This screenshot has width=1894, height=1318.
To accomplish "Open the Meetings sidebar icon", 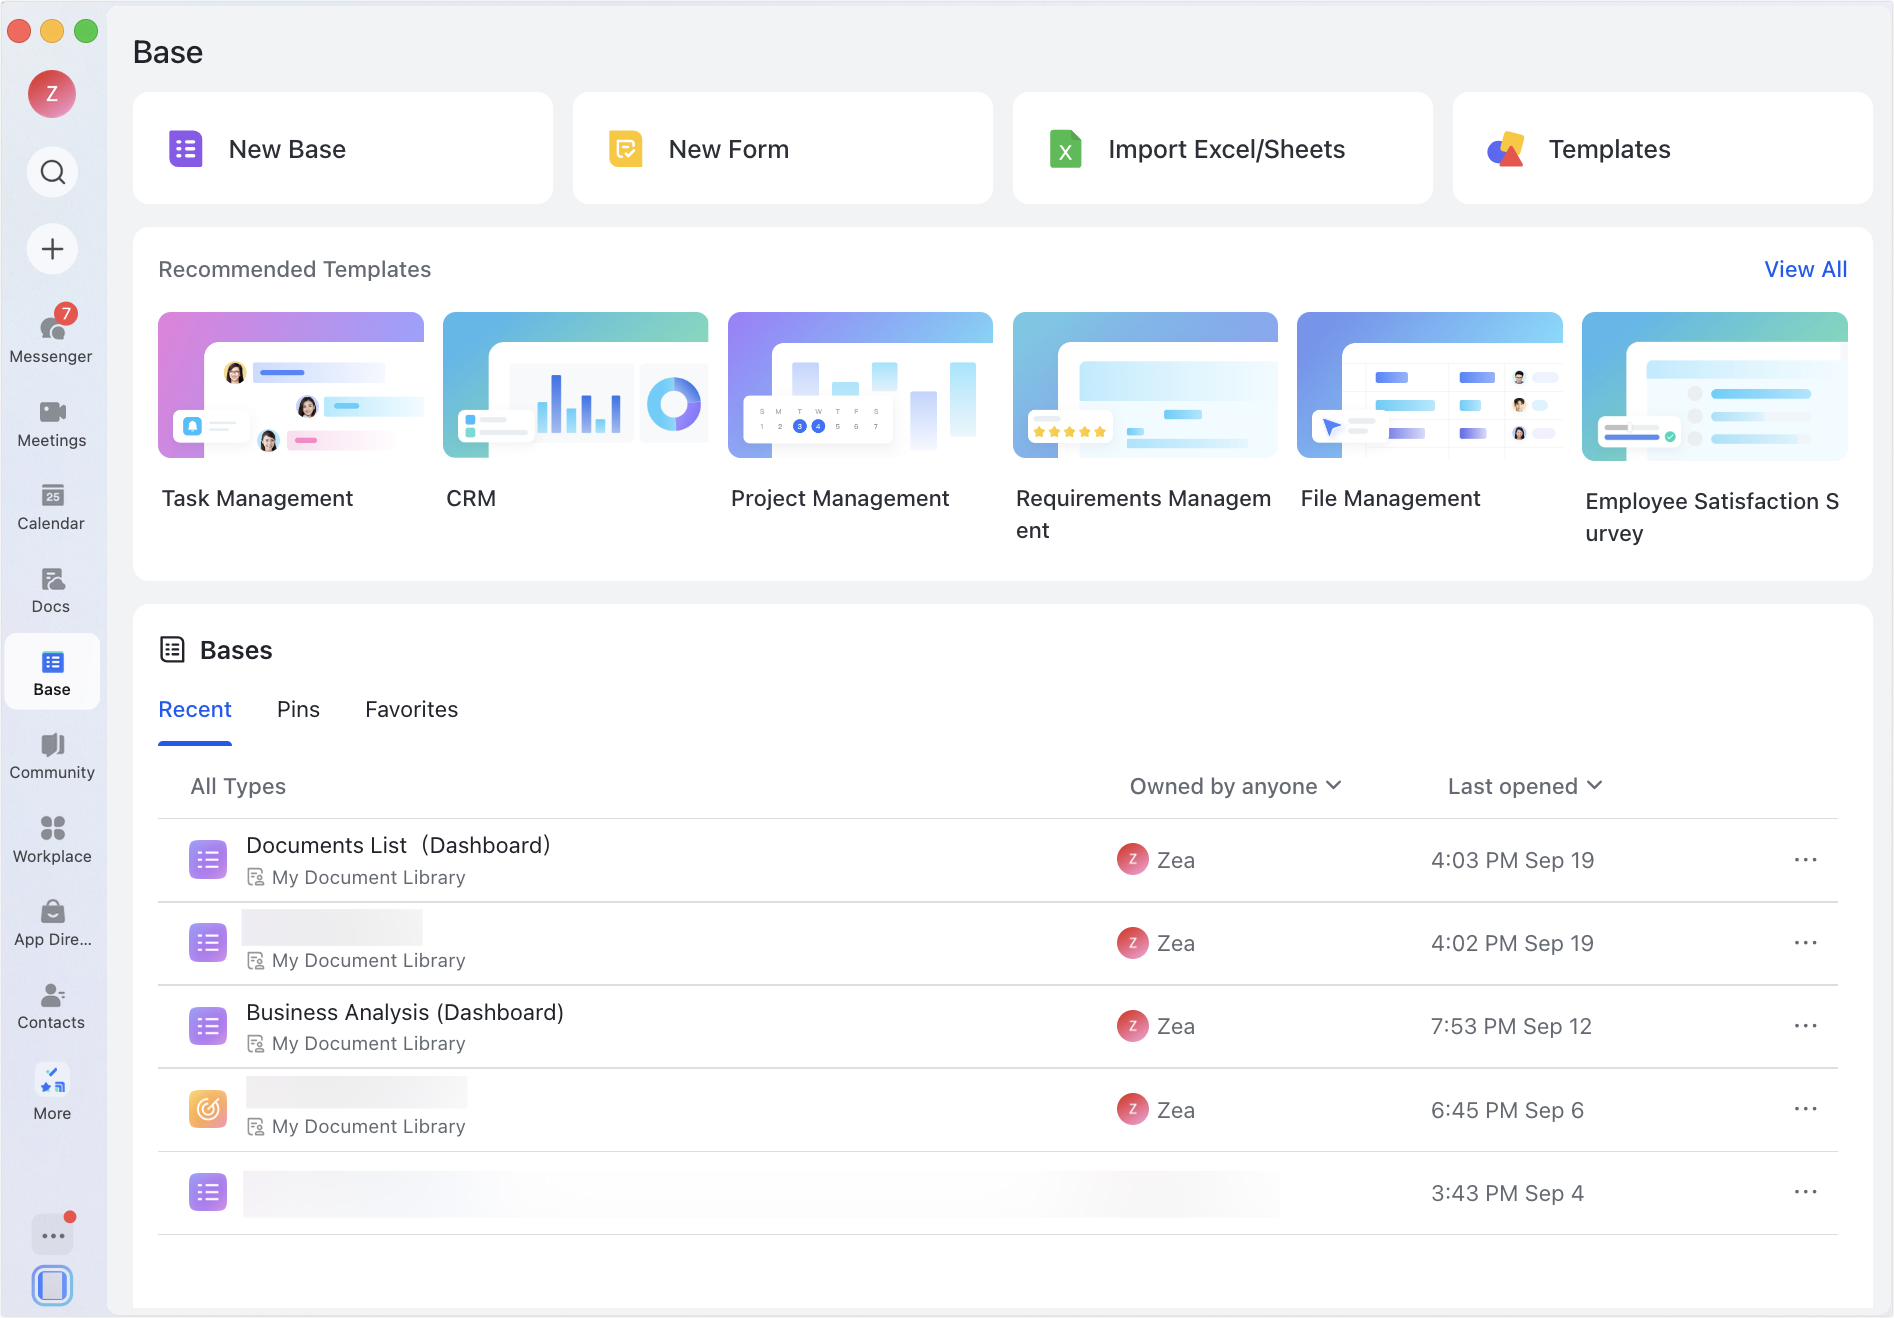I will pyautogui.click(x=52, y=424).
